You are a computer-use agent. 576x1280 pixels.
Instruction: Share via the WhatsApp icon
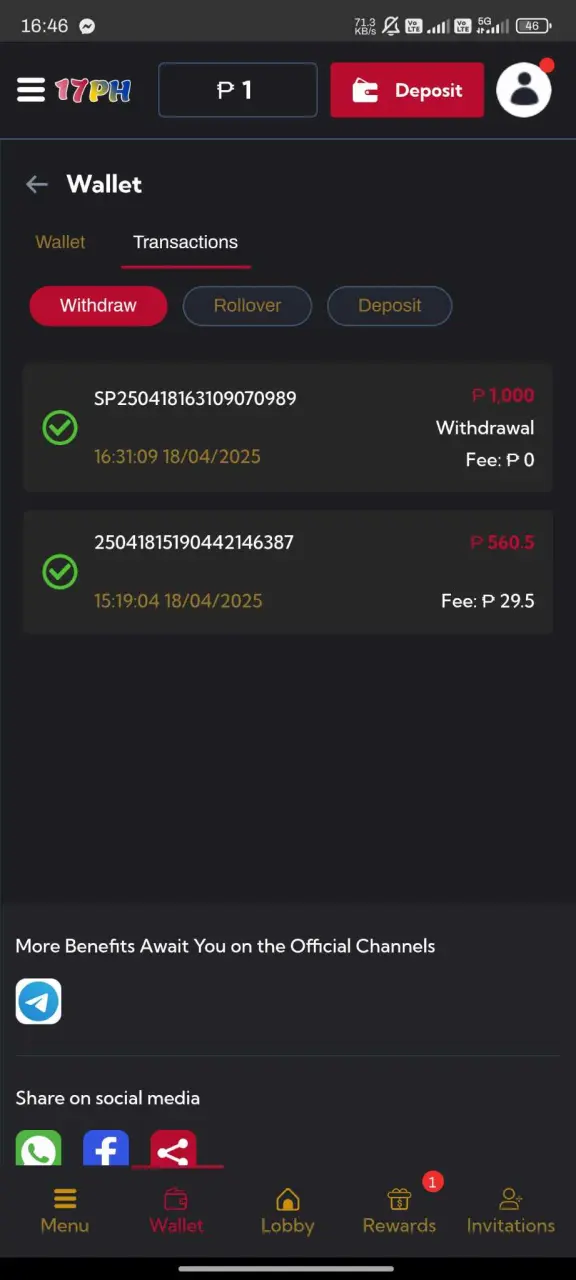point(38,1148)
